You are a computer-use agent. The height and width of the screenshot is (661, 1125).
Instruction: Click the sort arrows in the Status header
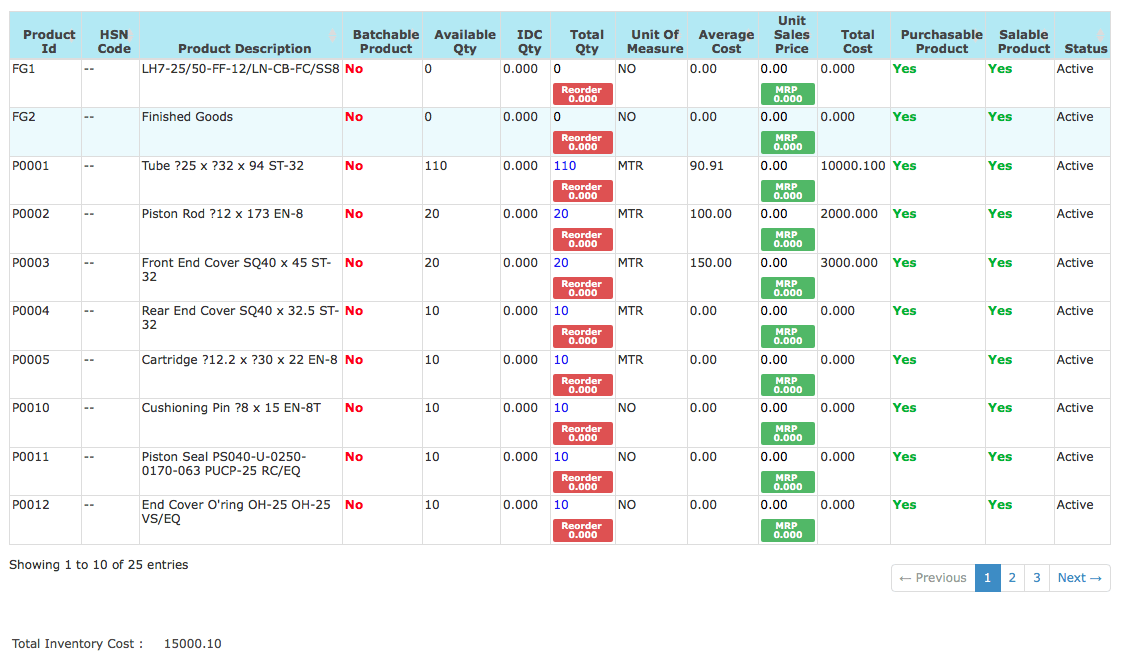[1101, 35]
